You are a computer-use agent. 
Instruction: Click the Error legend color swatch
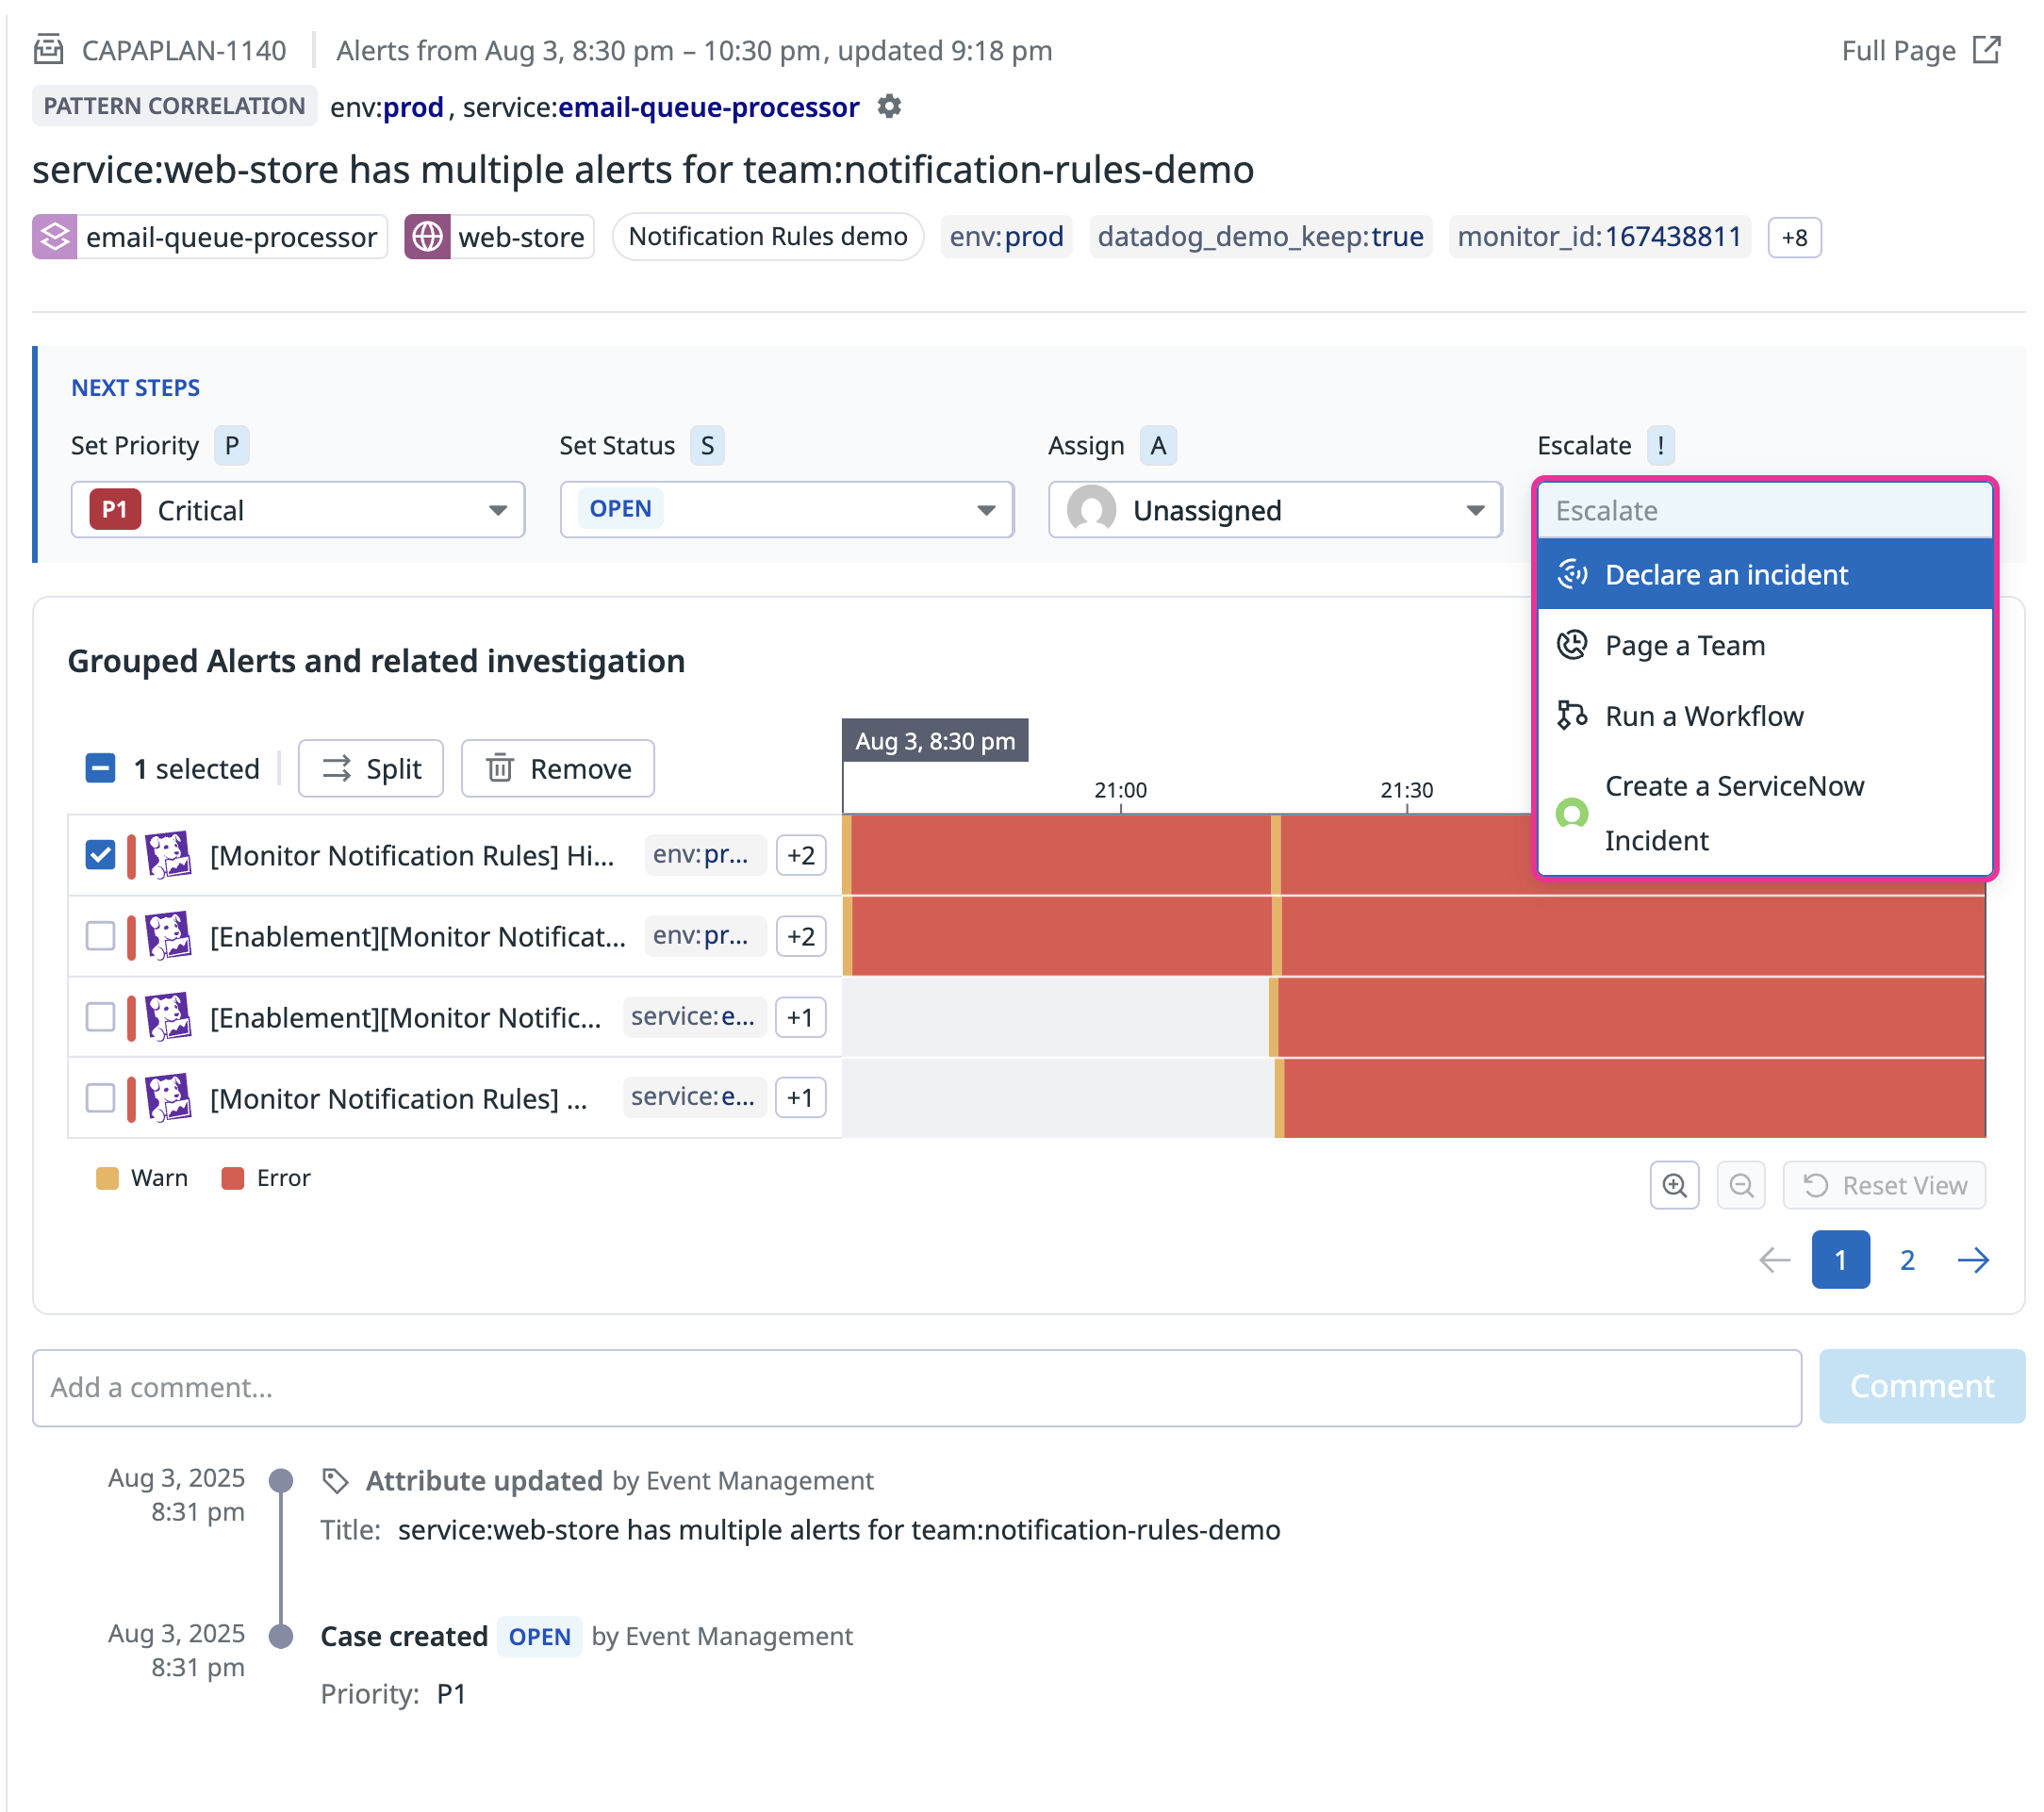tap(233, 1178)
